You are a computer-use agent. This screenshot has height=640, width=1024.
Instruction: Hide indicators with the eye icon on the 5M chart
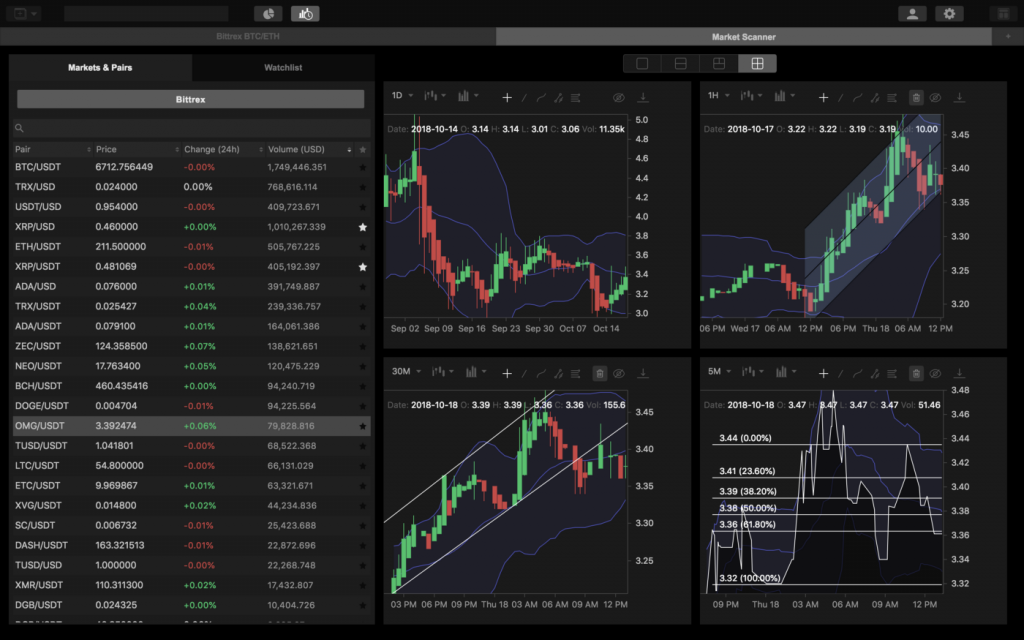tap(936, 372)
